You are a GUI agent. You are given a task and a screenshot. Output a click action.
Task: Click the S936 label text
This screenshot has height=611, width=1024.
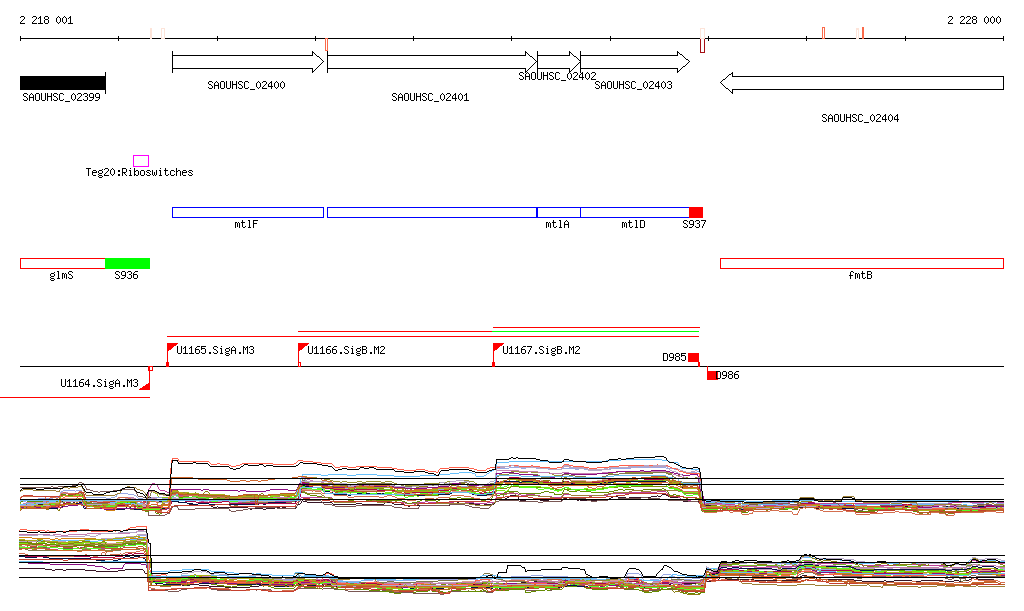click(x=127, y=275)
